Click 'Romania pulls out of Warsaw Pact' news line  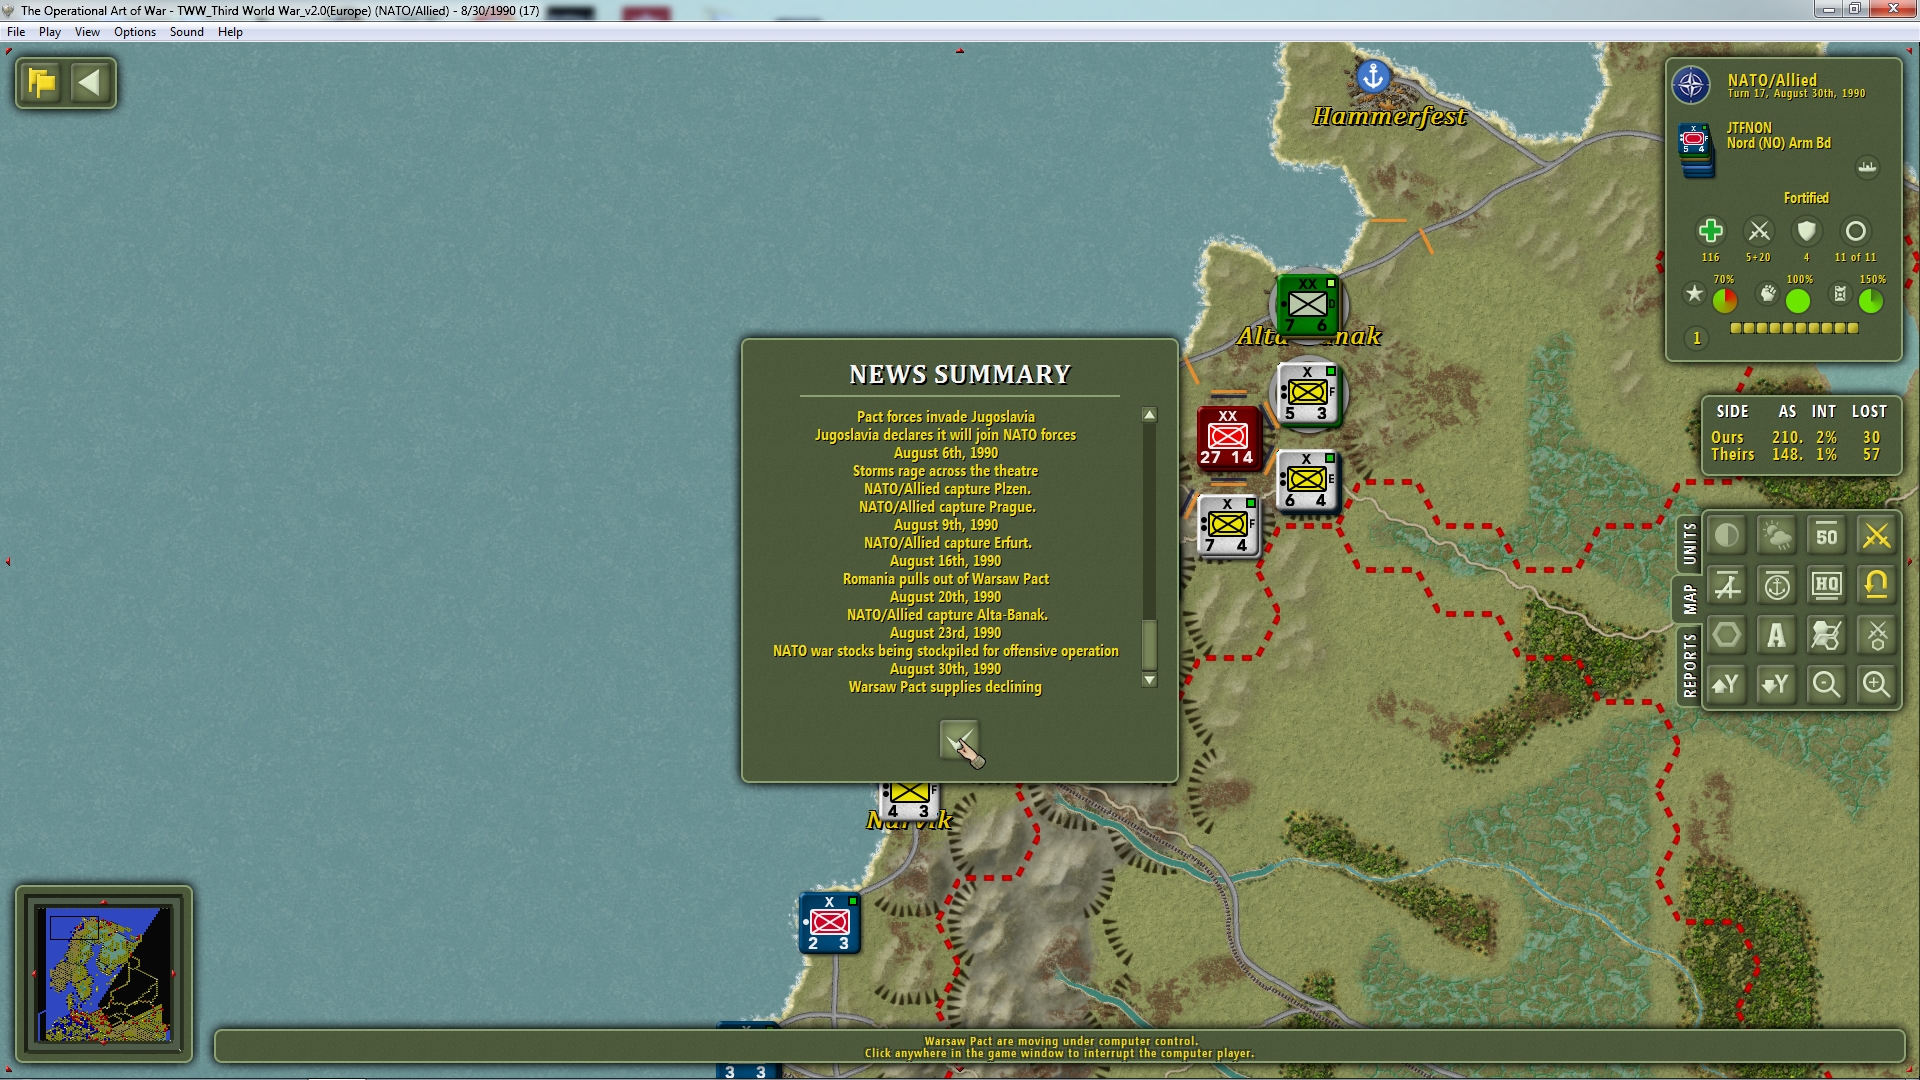945,579
